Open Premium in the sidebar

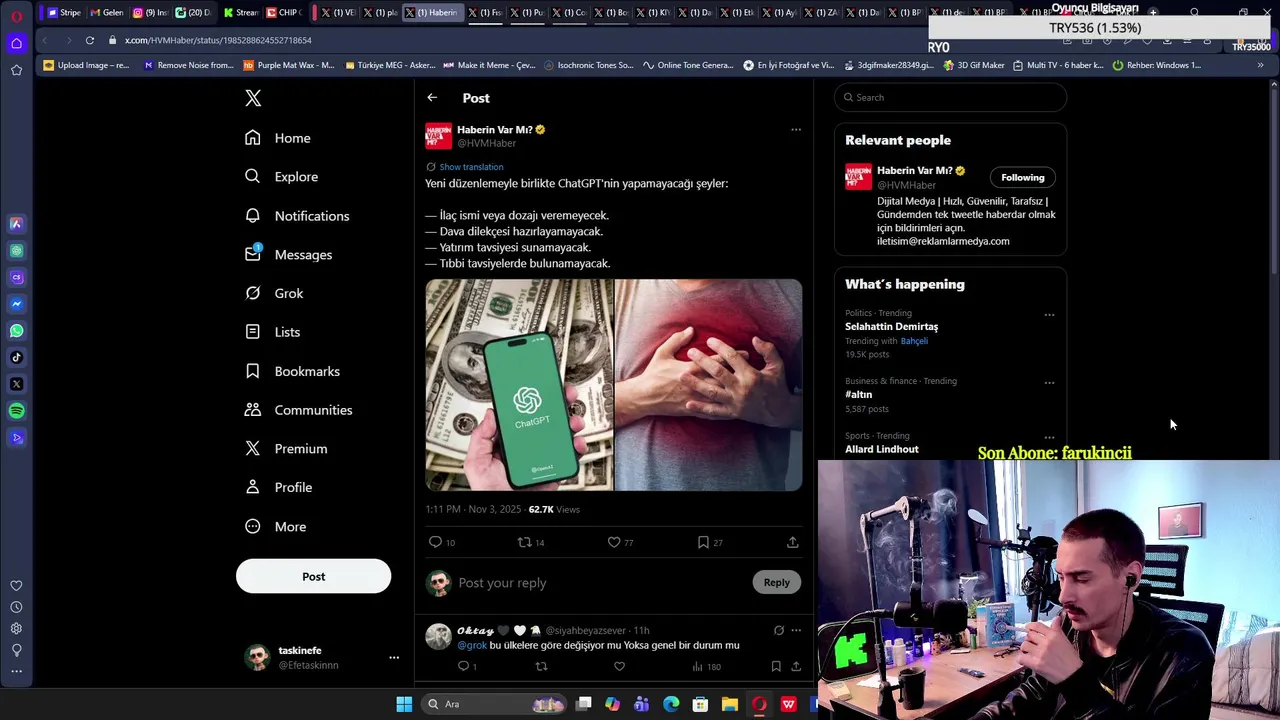[x=286, y=449]
